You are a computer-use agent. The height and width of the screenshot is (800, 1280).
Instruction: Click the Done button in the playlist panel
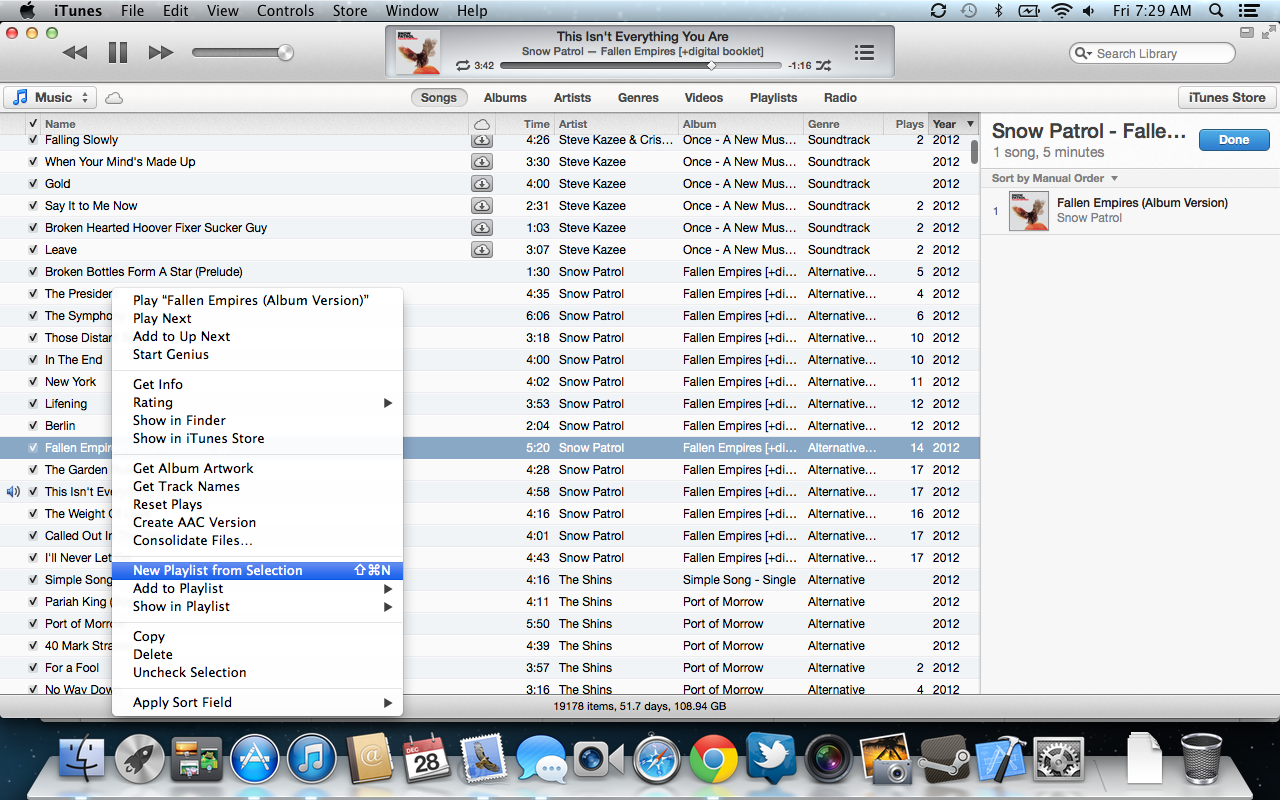click(x=1234, y=140)
